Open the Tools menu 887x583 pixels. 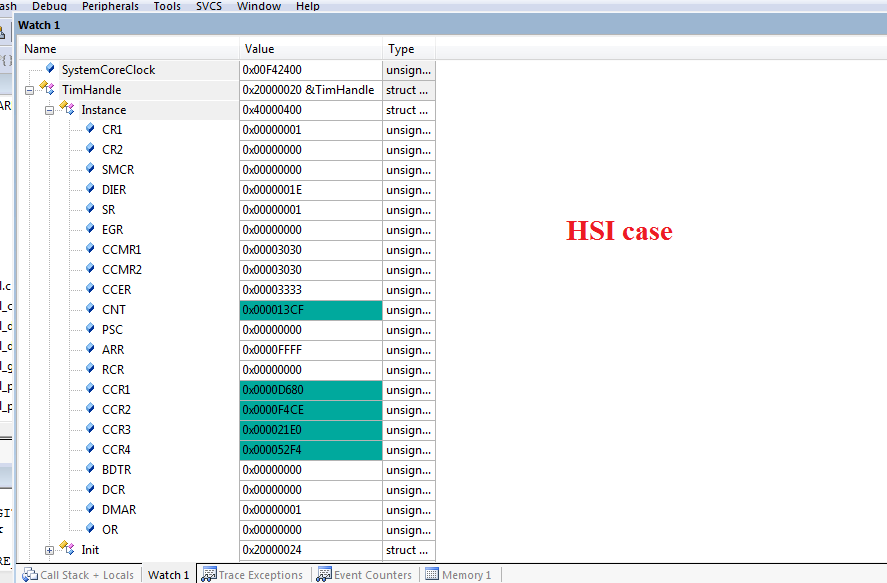click(167, 6)
